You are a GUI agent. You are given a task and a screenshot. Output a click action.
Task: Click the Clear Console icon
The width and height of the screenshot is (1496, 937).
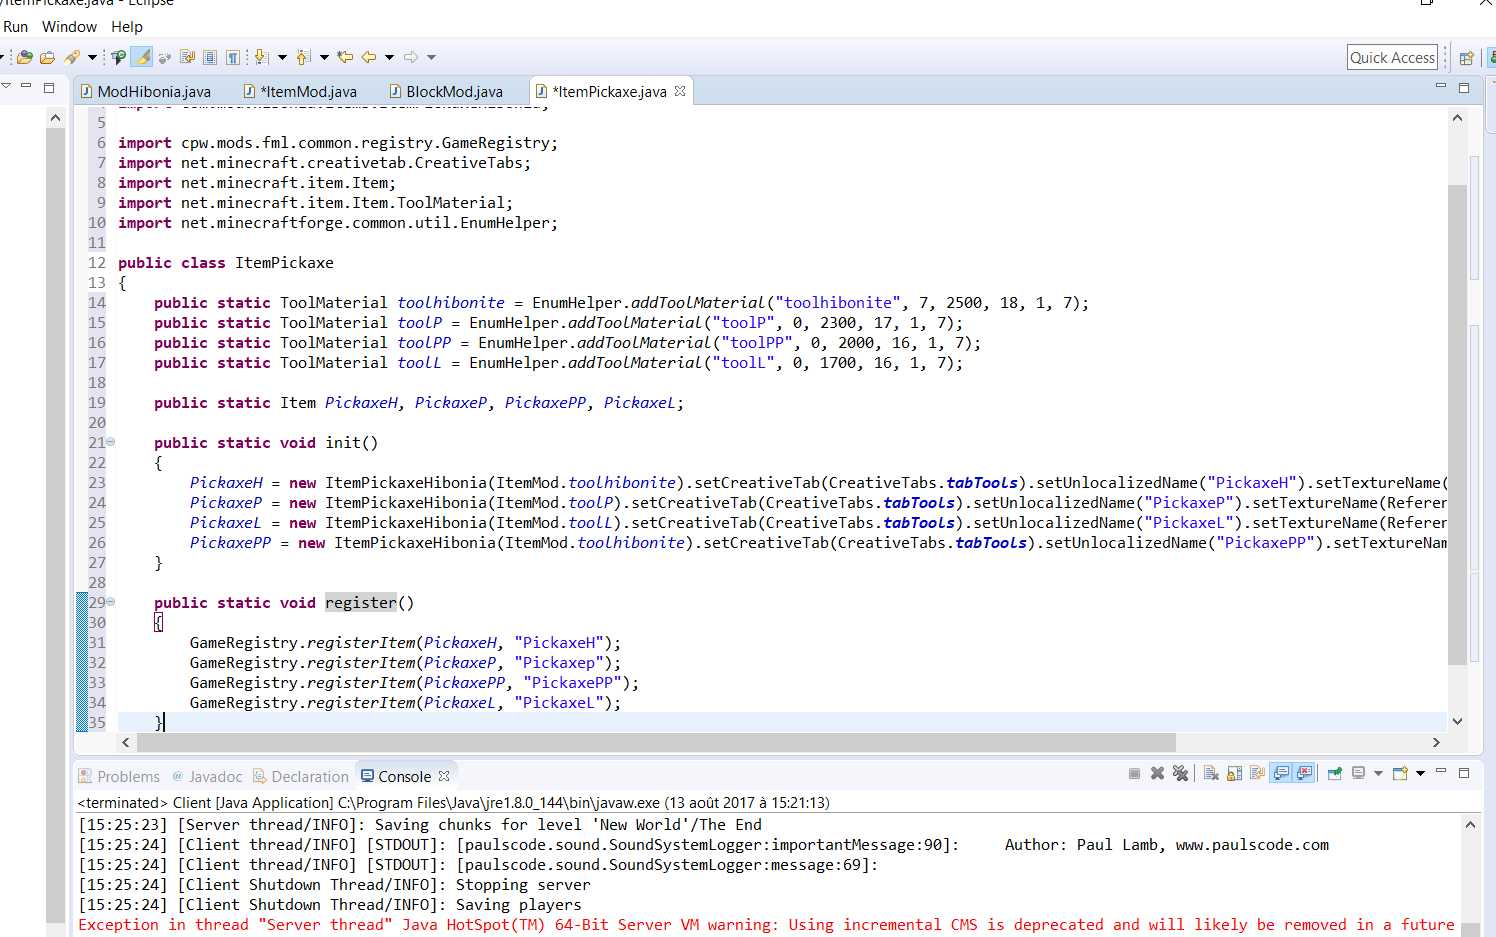pyautogui.click(x=1211, y=773)
